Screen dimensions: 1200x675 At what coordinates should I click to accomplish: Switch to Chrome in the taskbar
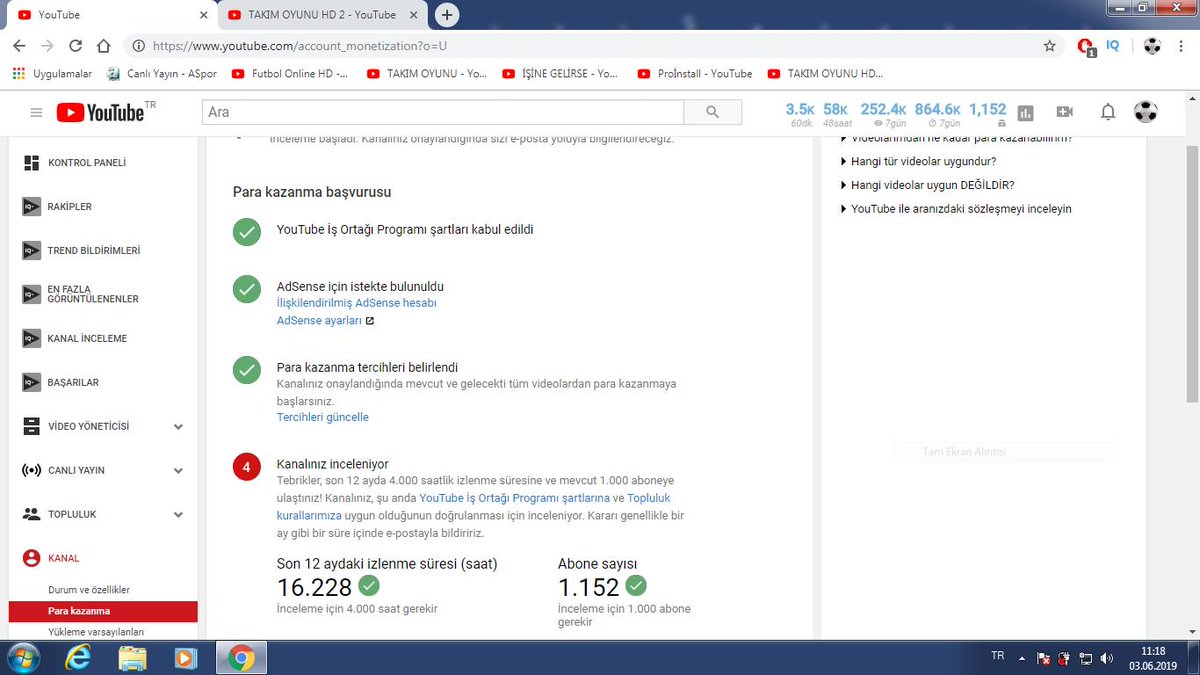[240, 658]
